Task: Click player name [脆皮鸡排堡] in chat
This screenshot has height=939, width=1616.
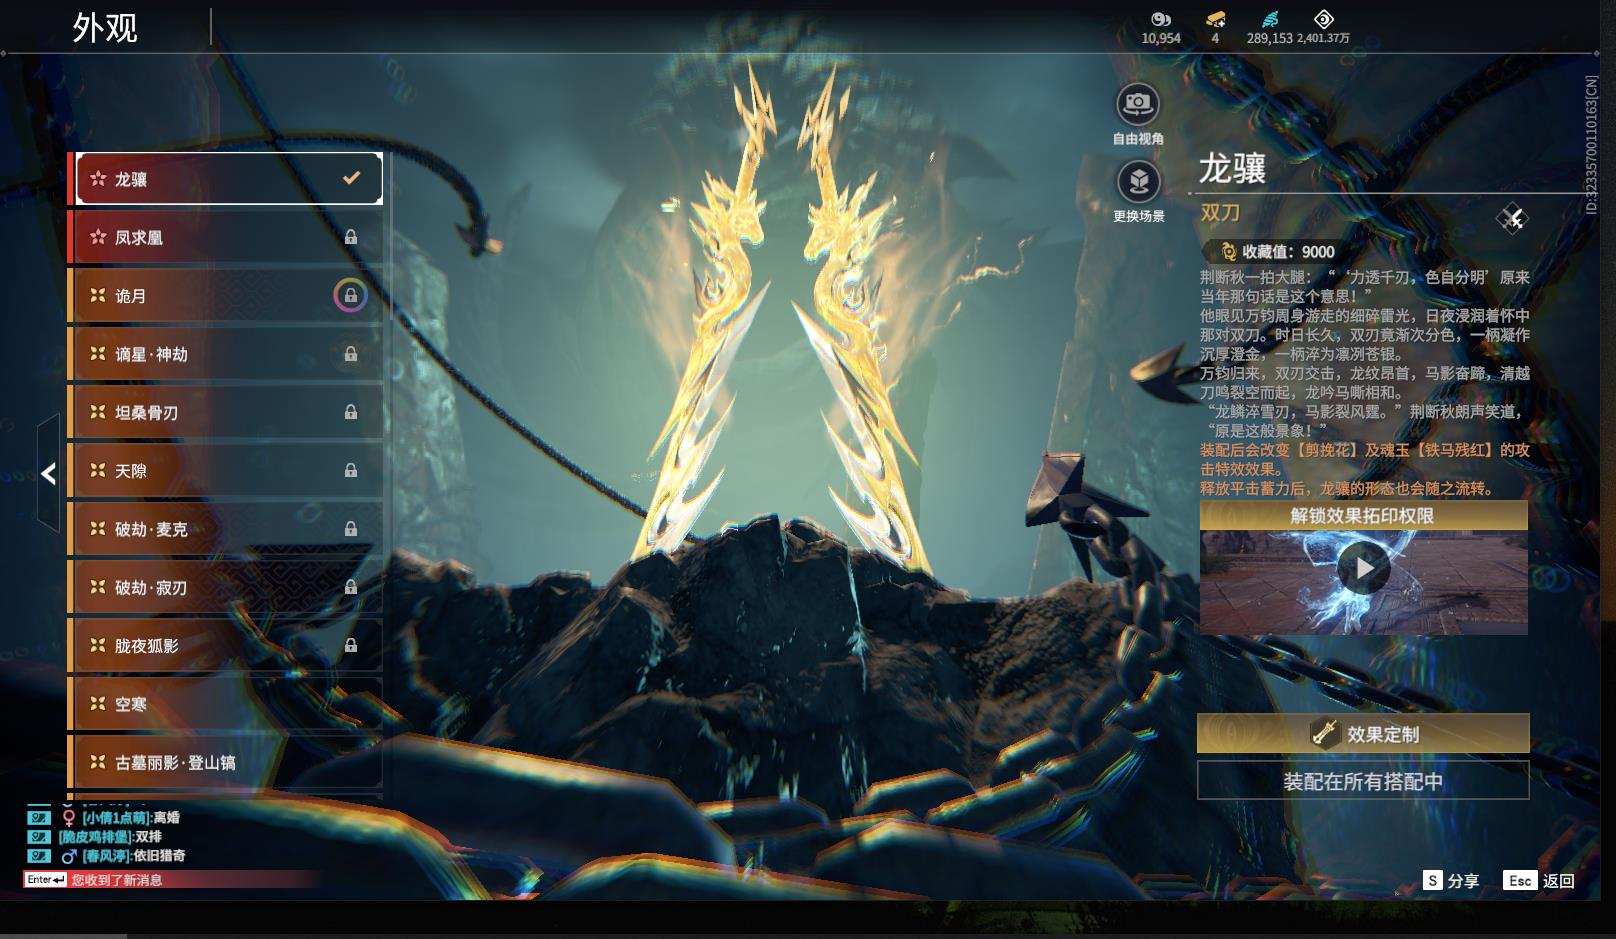Action: (x=97, y=837)
